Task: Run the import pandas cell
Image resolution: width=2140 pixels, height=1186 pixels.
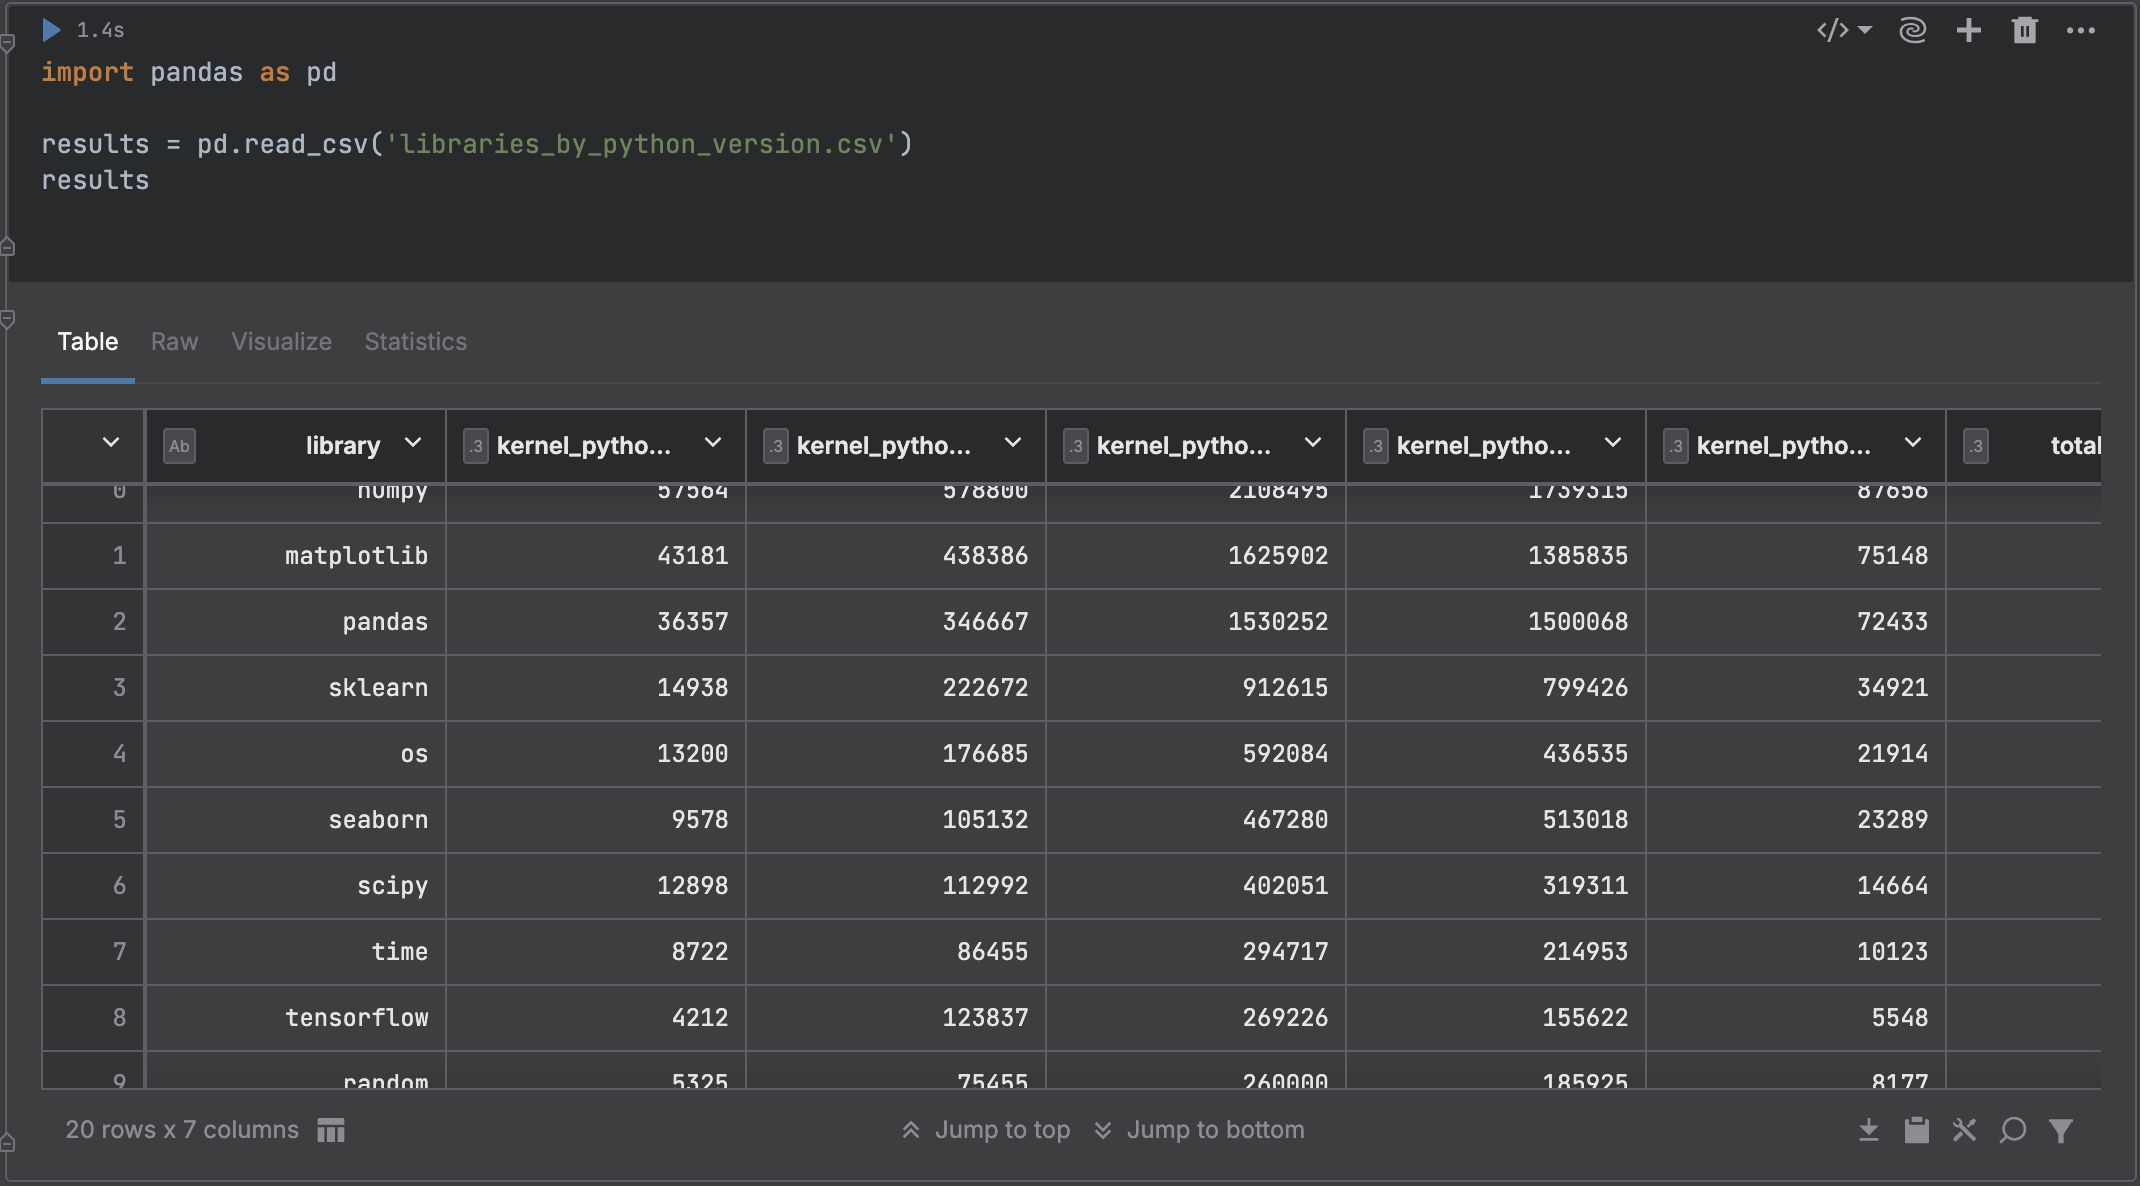Action: coord(51,30)
